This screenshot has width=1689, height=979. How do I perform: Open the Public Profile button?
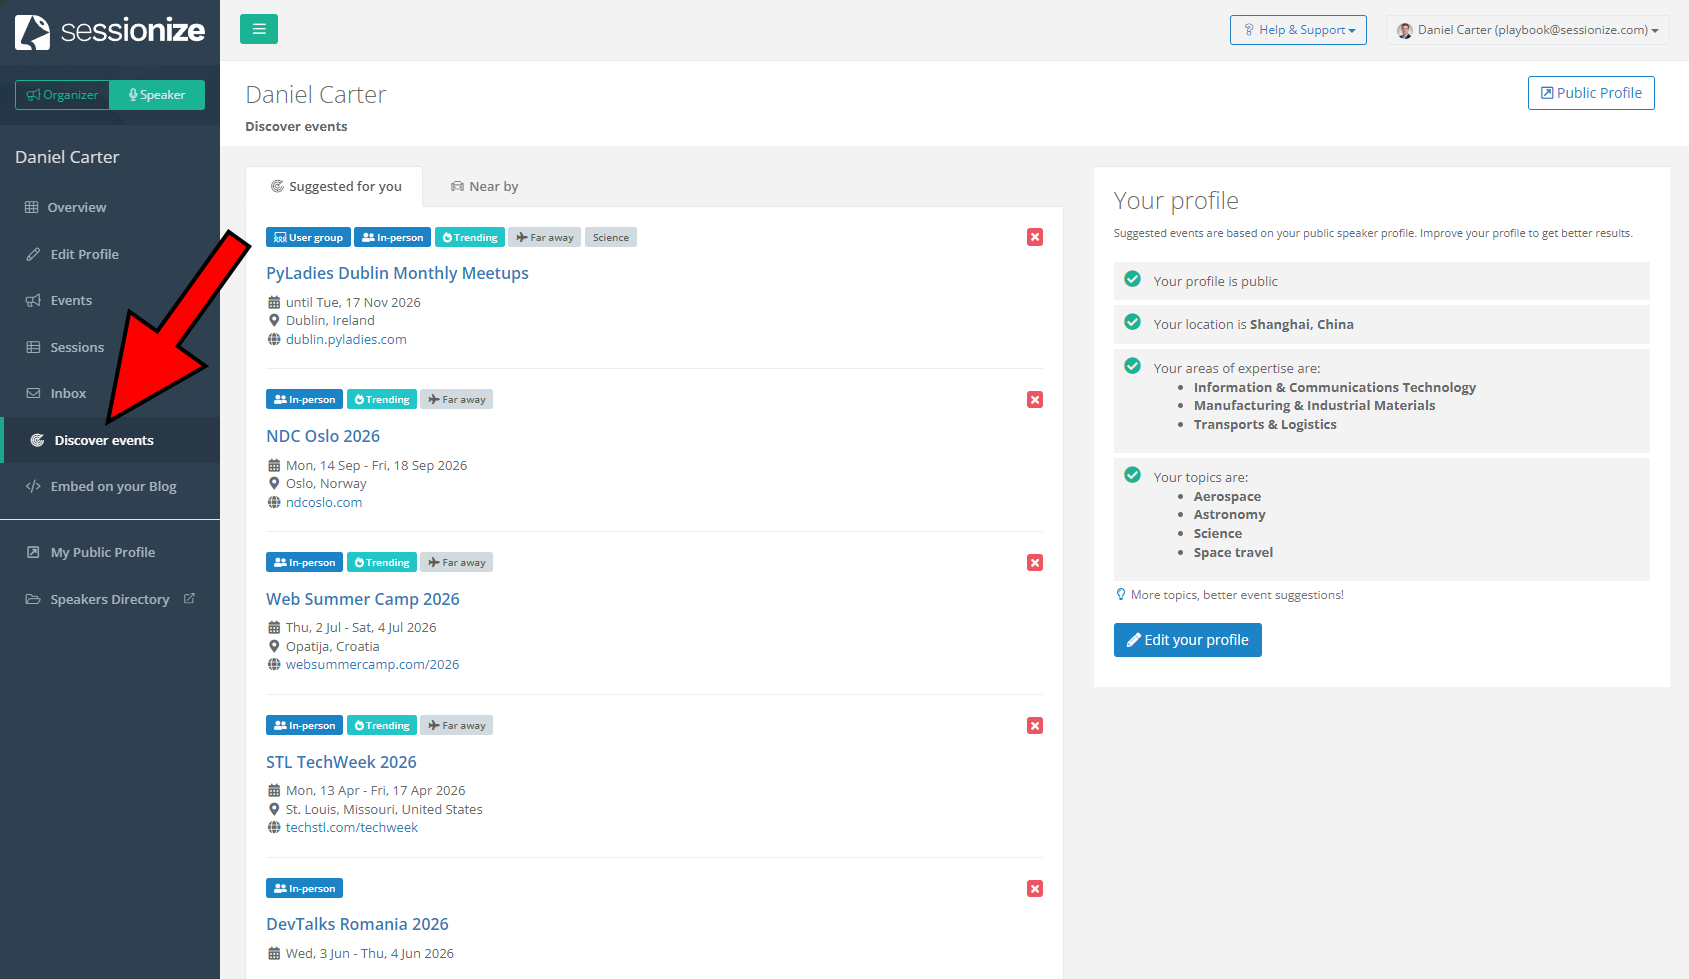click(x=1590, y=93)
